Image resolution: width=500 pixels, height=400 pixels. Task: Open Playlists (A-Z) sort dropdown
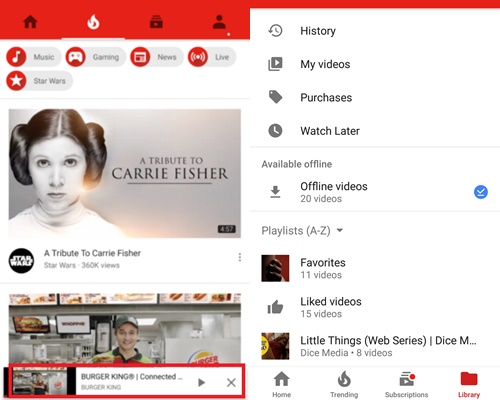click(302, 231)
